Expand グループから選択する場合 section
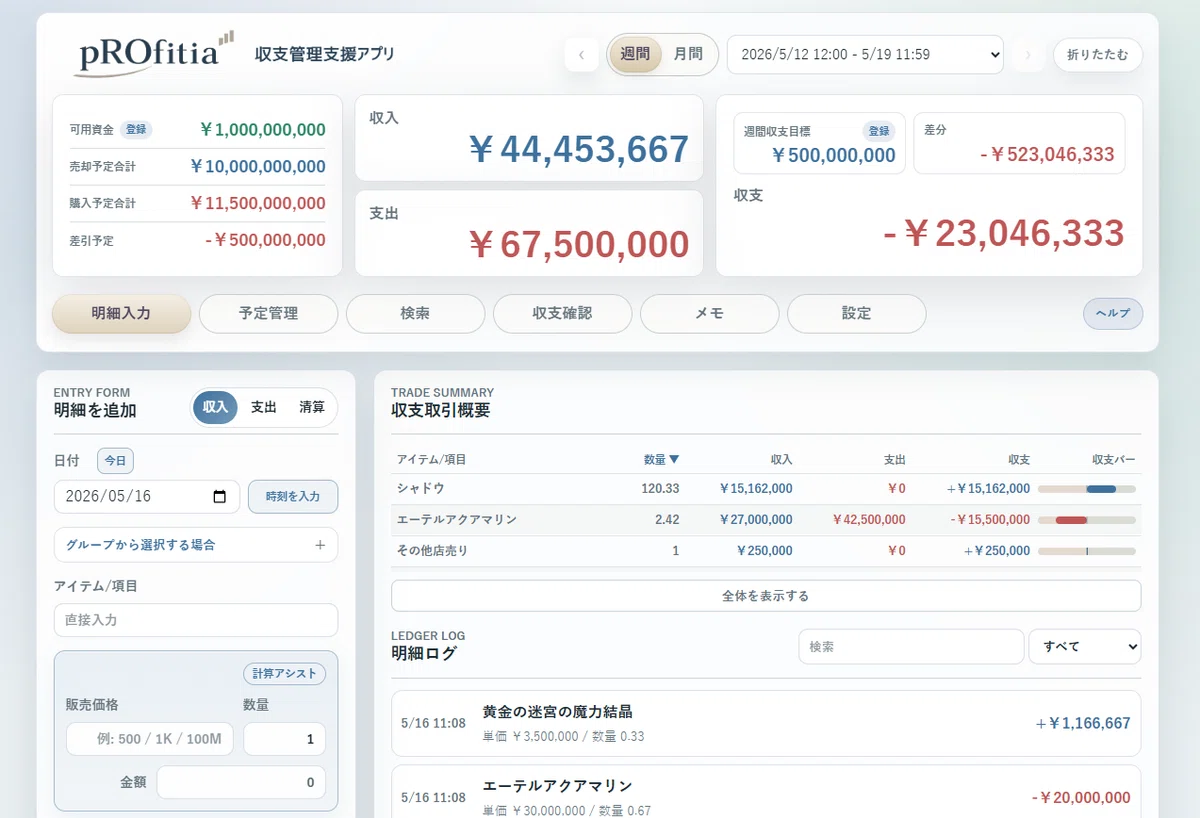Viewport: 1200px width, 818px height. (196, 545)
